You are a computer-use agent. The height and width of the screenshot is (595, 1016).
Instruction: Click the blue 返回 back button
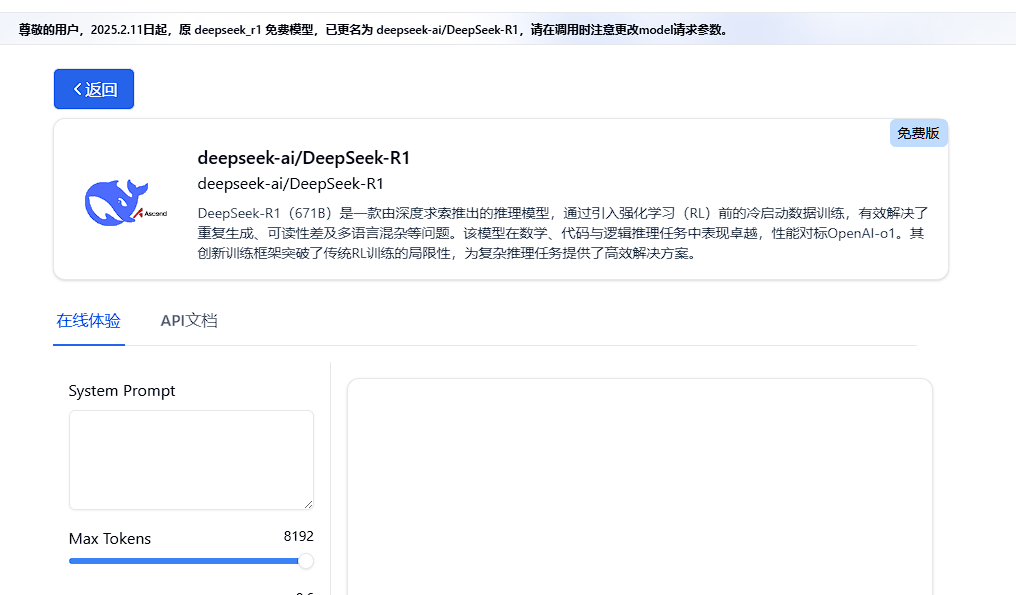tap(94, 89)
